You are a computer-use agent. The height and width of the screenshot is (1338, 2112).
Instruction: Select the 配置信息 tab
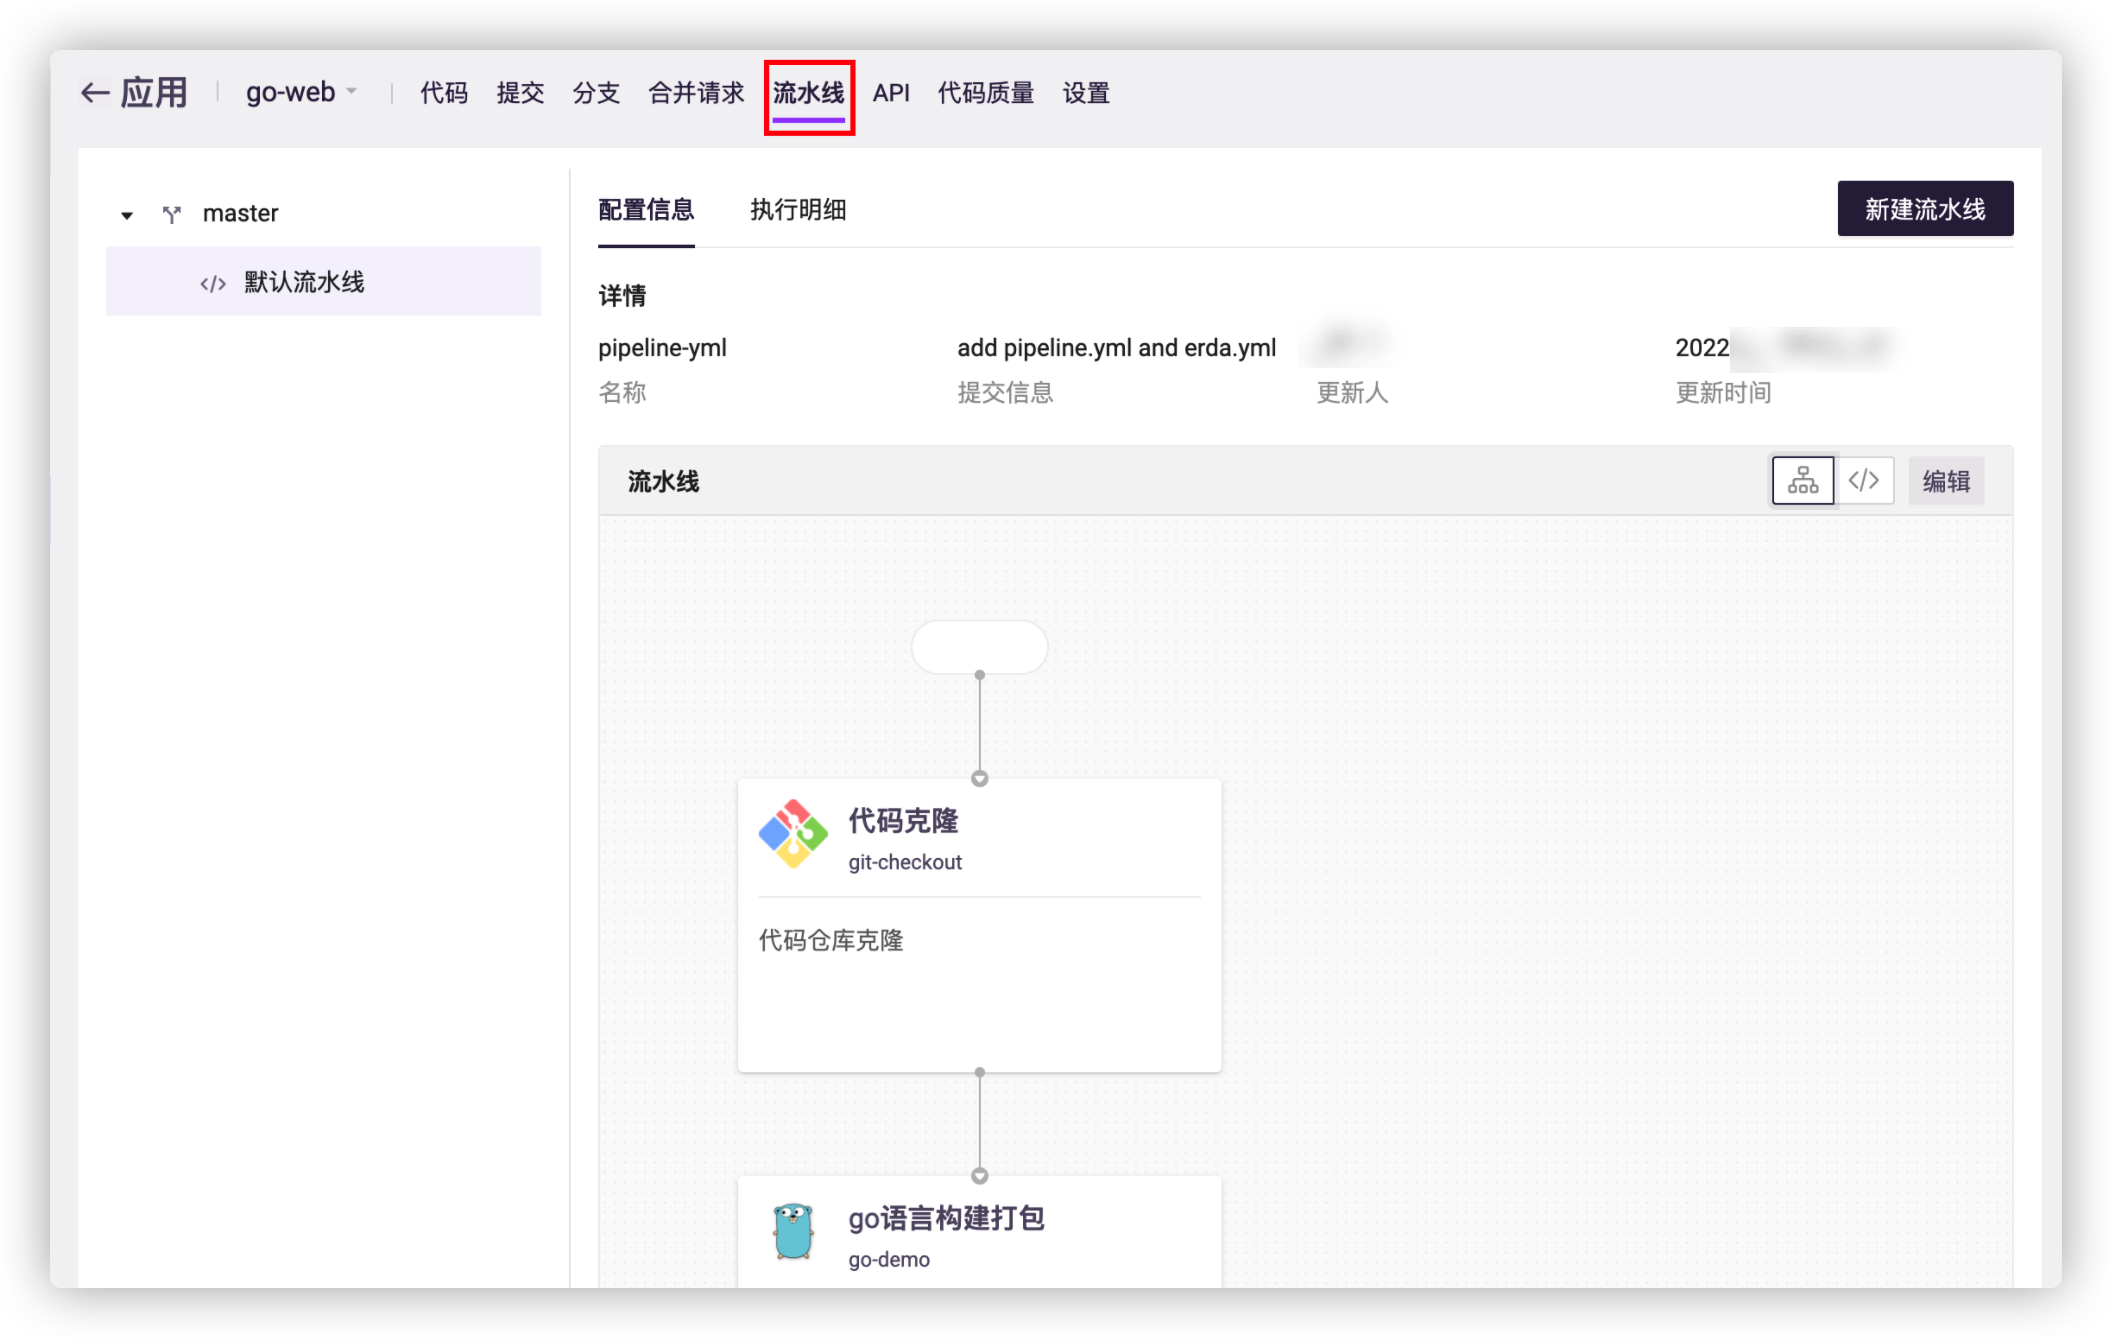[x=646, y=210]
